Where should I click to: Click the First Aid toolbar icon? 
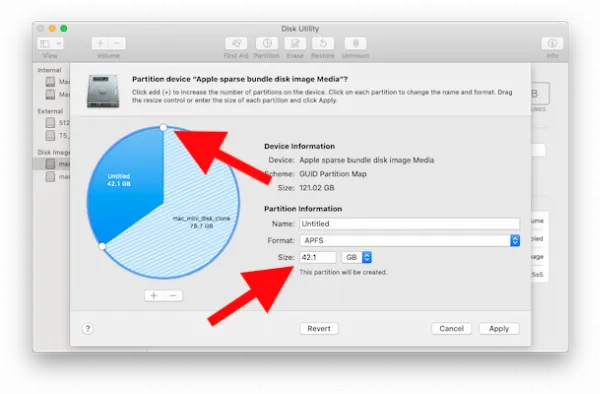pos(236,43)
